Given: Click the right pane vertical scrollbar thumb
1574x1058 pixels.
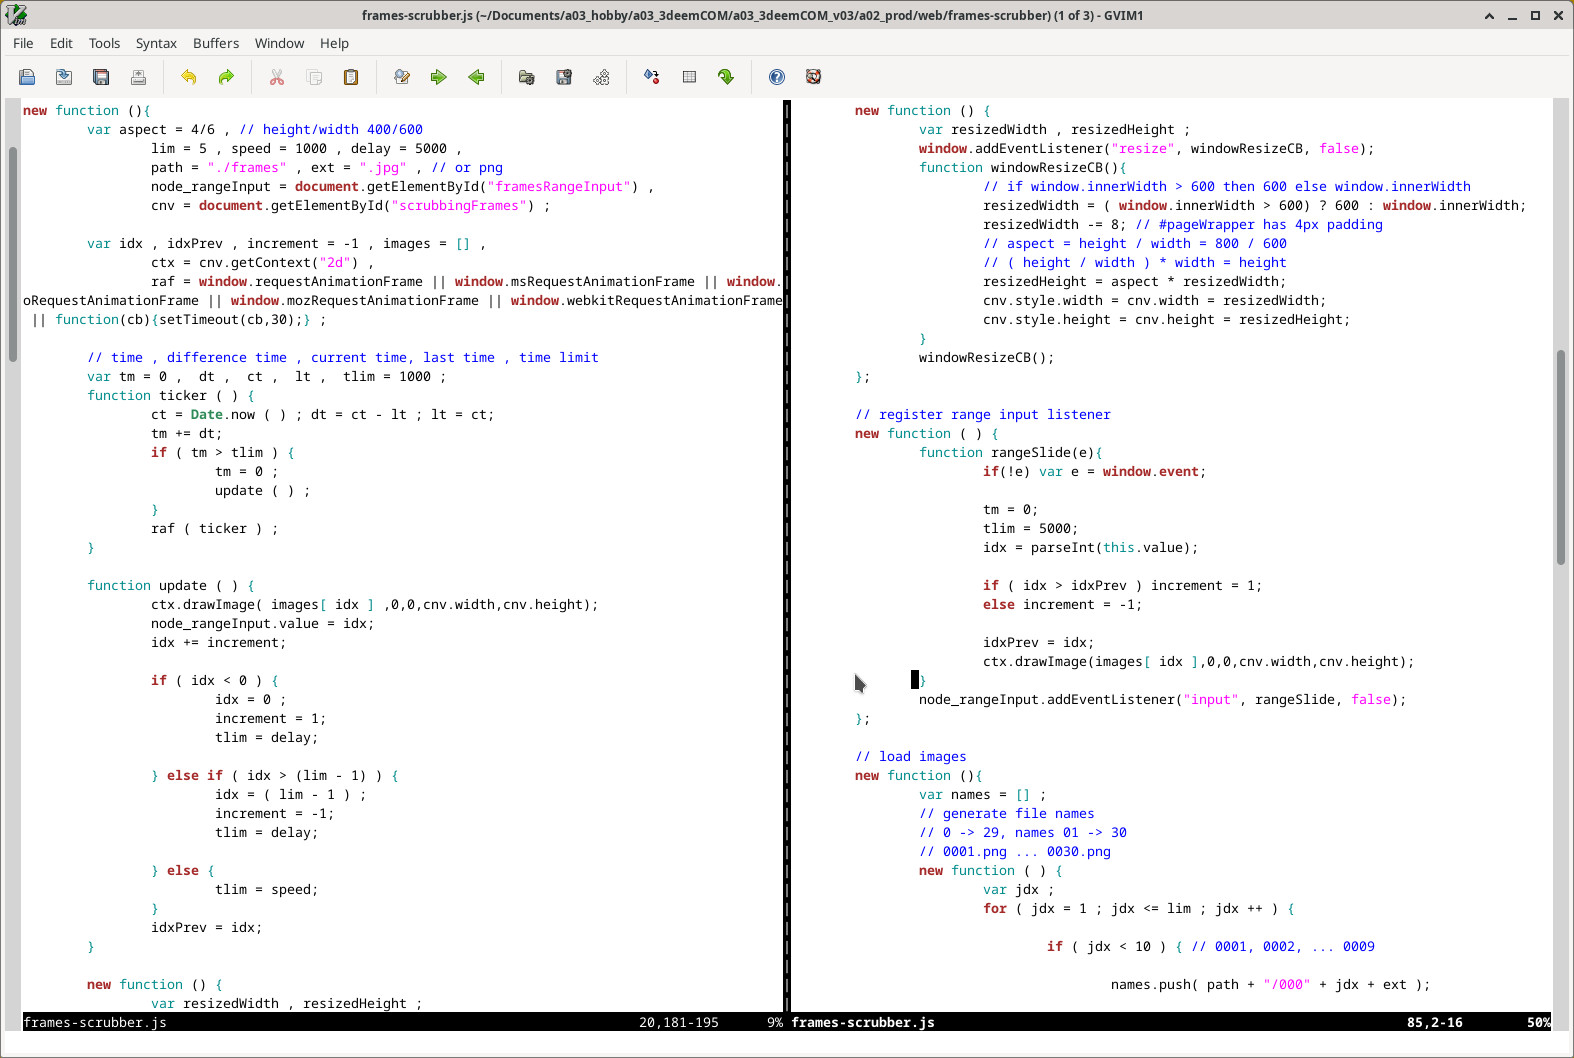Looking at the screenshot, I should click(x=1560, y=457).
